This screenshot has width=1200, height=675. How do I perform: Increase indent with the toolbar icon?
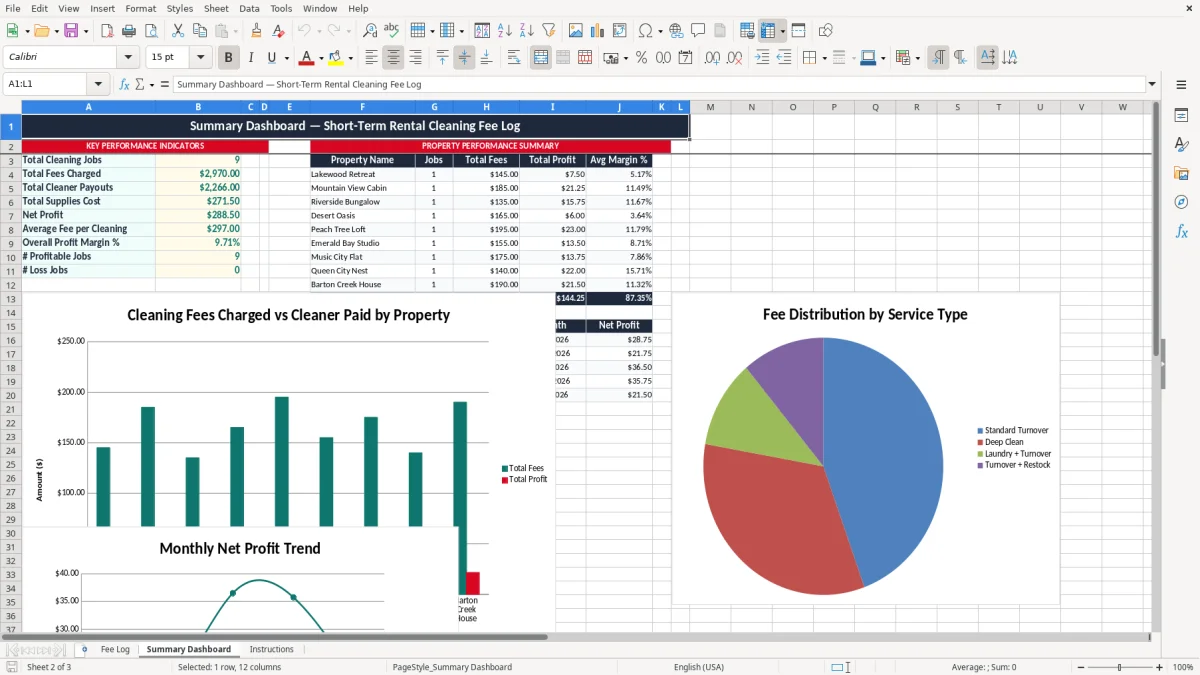point(762,58)
